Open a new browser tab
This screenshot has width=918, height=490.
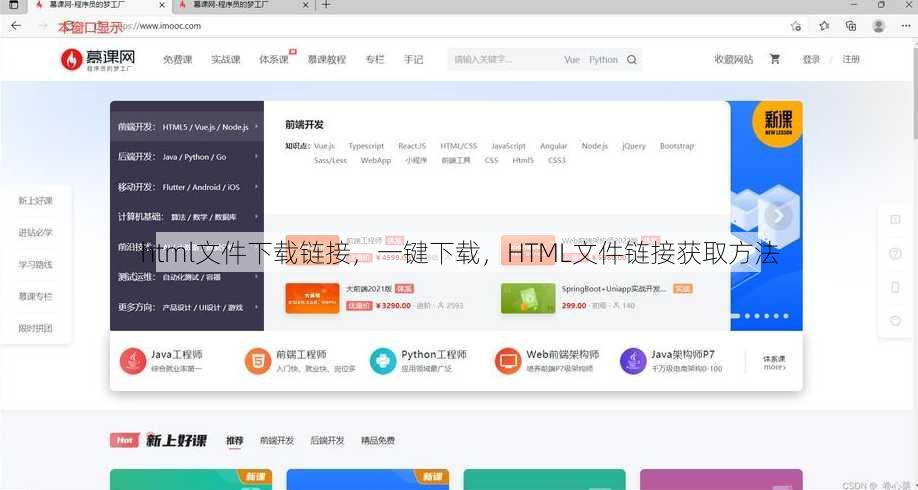[326, 5]
